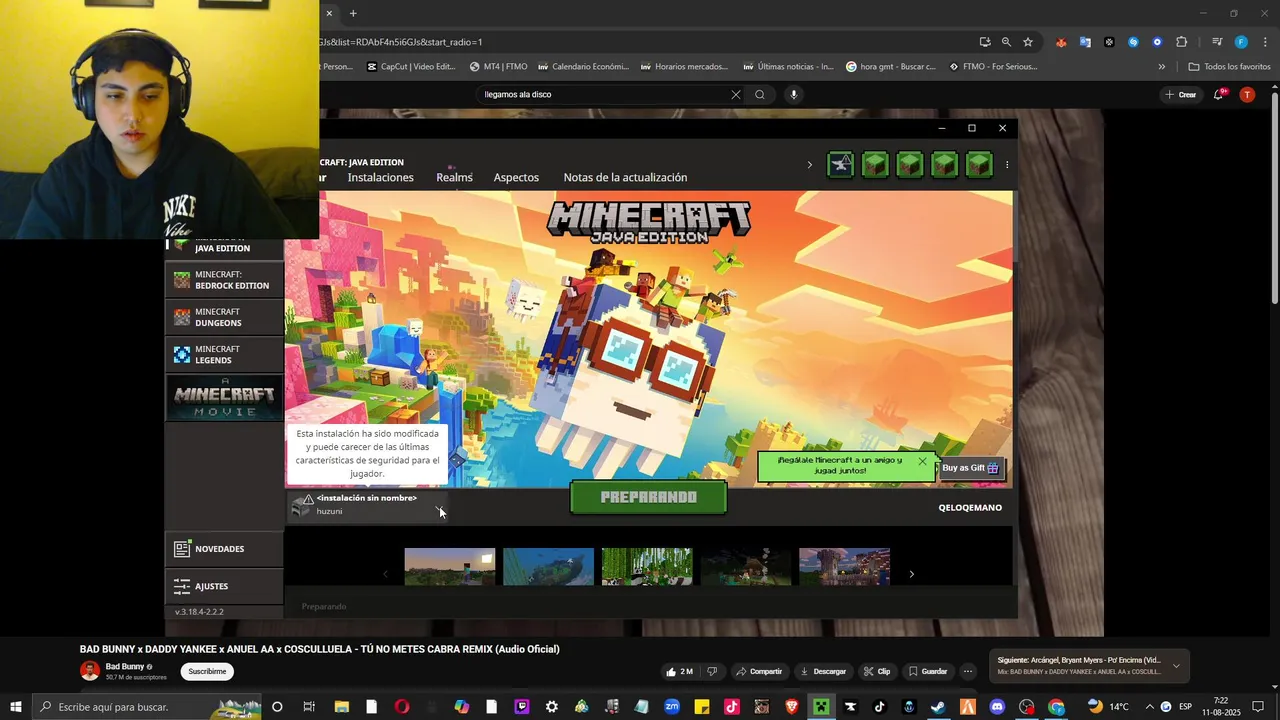Select Minecraft Dungeons in sidebar
This screenshot has height=720, width=1280.
(224, 317)
